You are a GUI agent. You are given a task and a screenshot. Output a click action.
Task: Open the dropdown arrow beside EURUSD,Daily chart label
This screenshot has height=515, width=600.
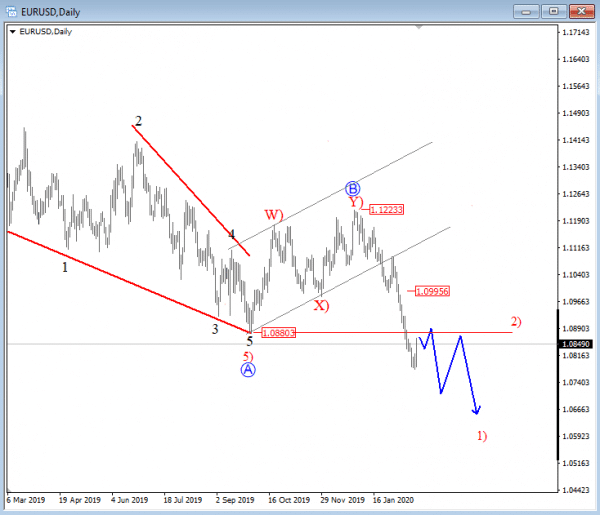coord(12,32)
